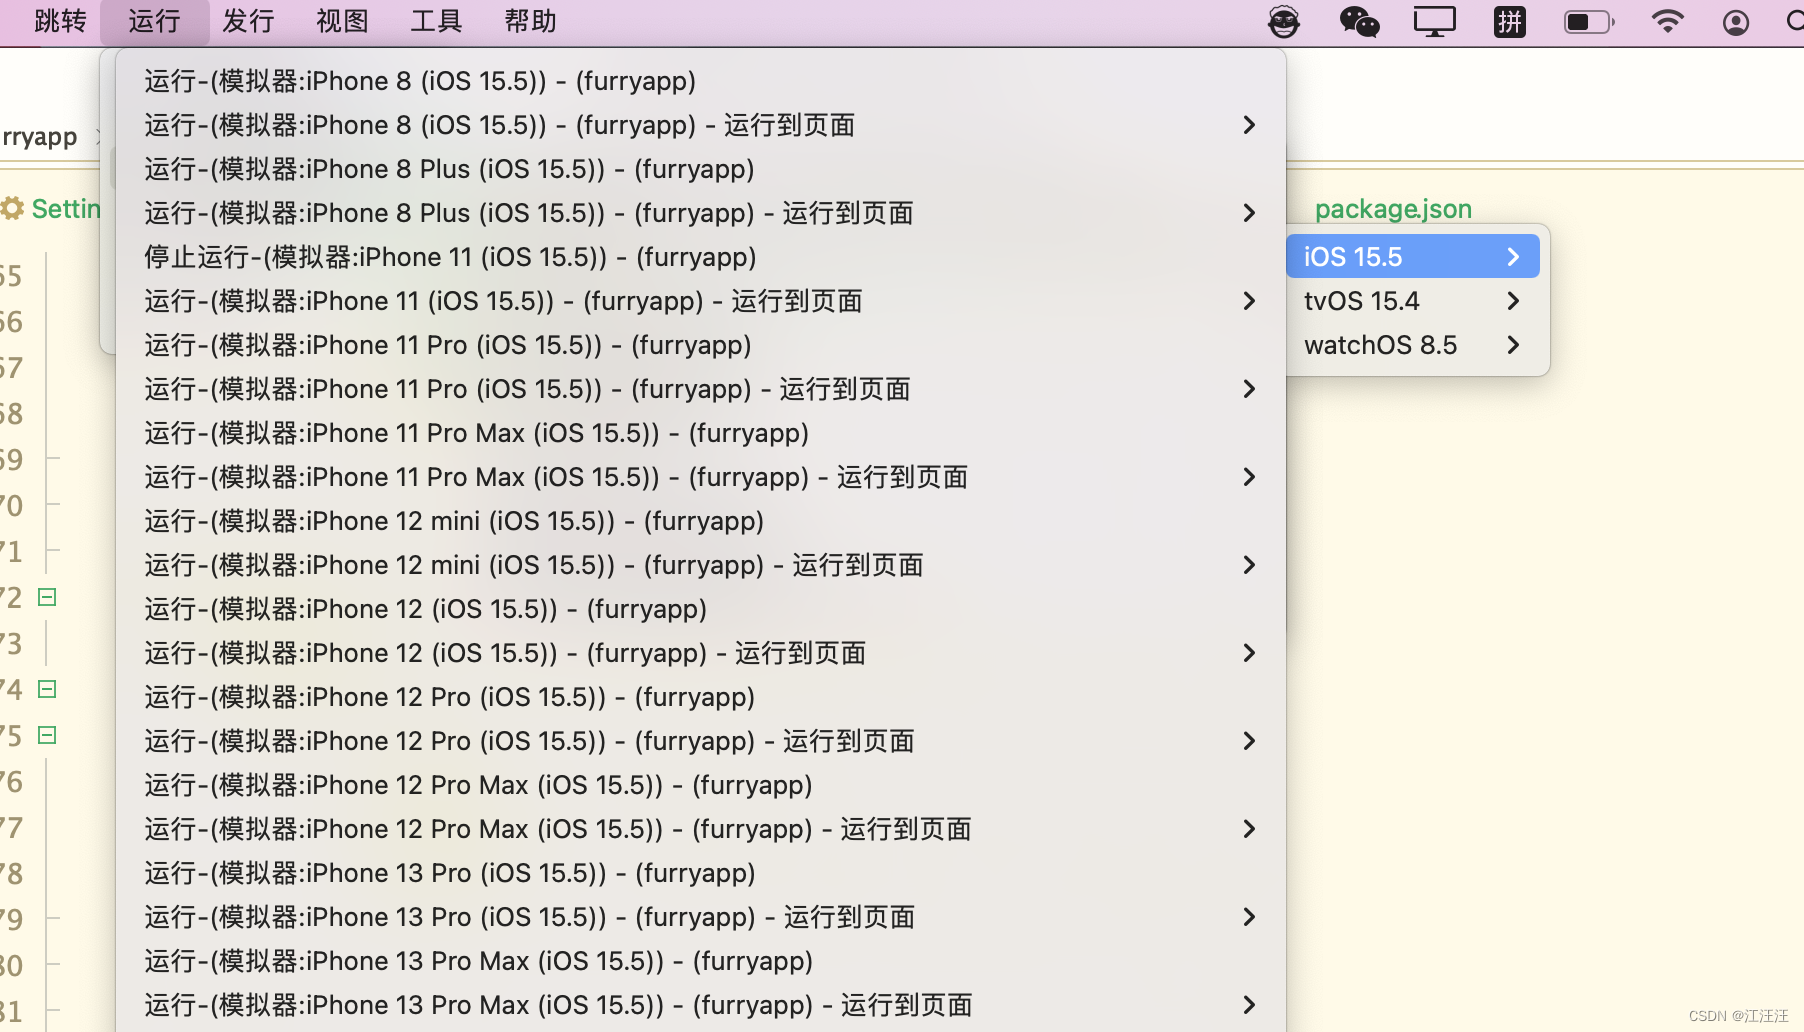Expand arrow for iPhone 12 mini 运行到页面
The width and height of the screenshot is (1804, 1032).
coord(1249,565)
